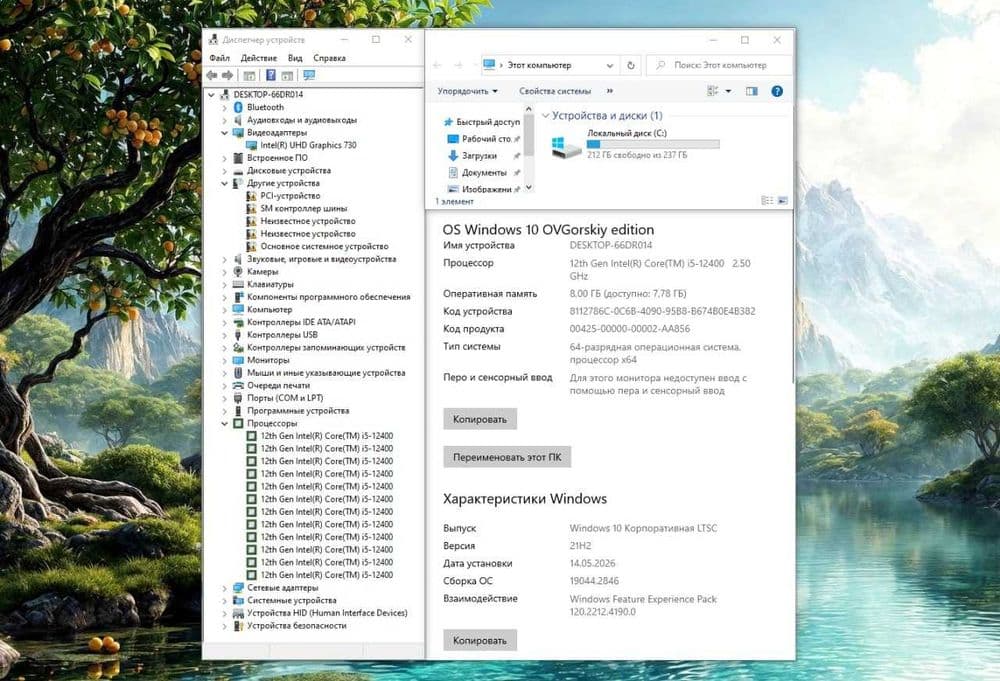Open the Упорядочить menu in Explorer
The image size is (1000, 681).
pos(467,91)
